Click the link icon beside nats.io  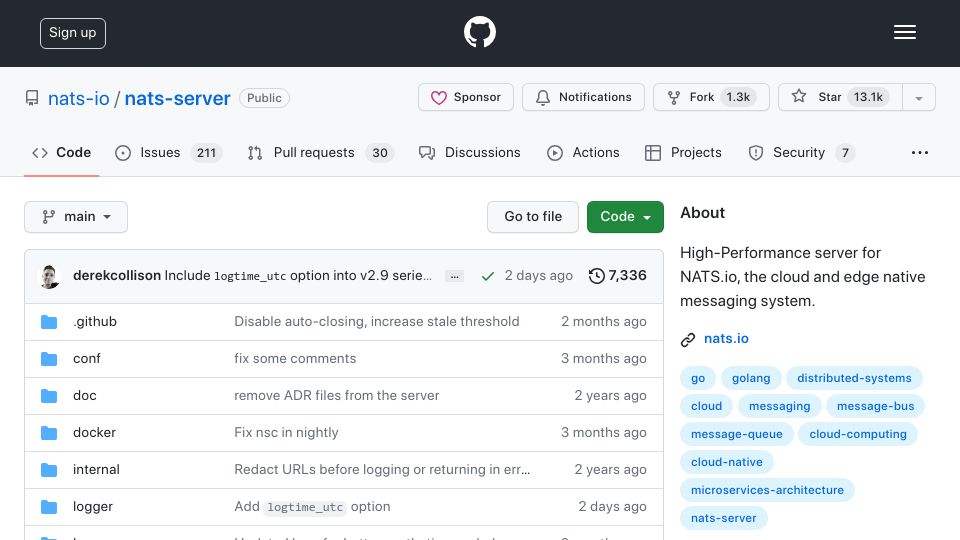coord(688,339)
